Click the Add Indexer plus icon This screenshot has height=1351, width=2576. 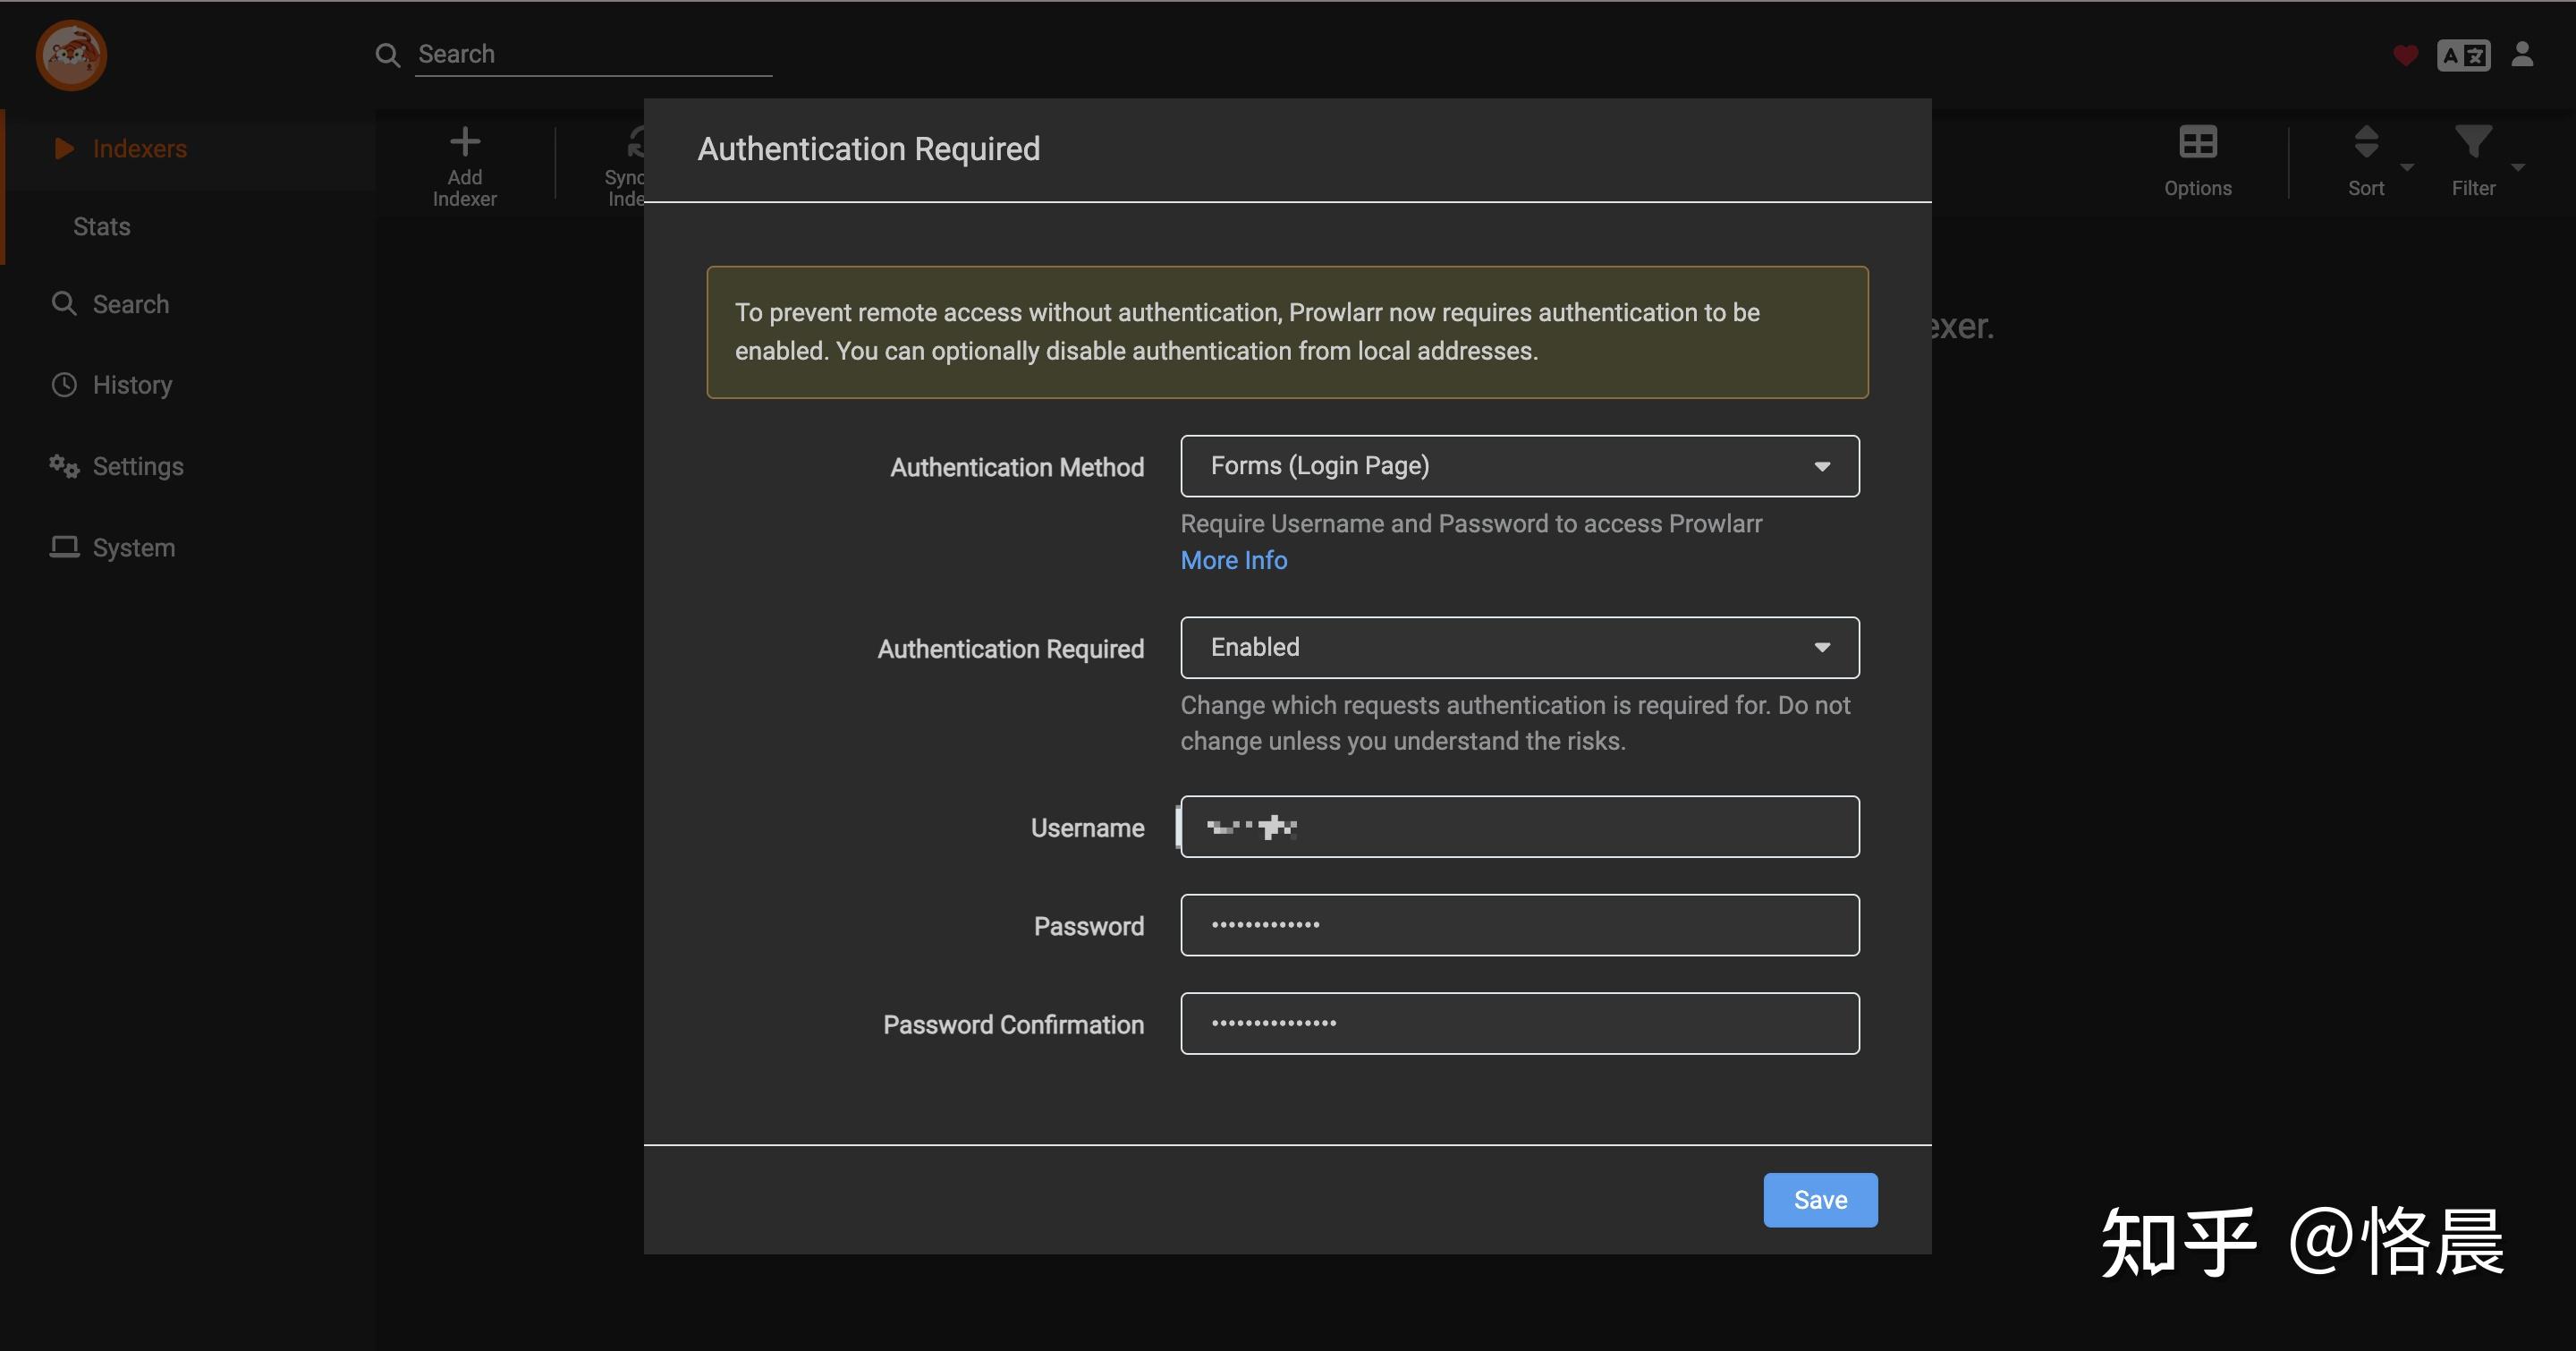(464, 143)
